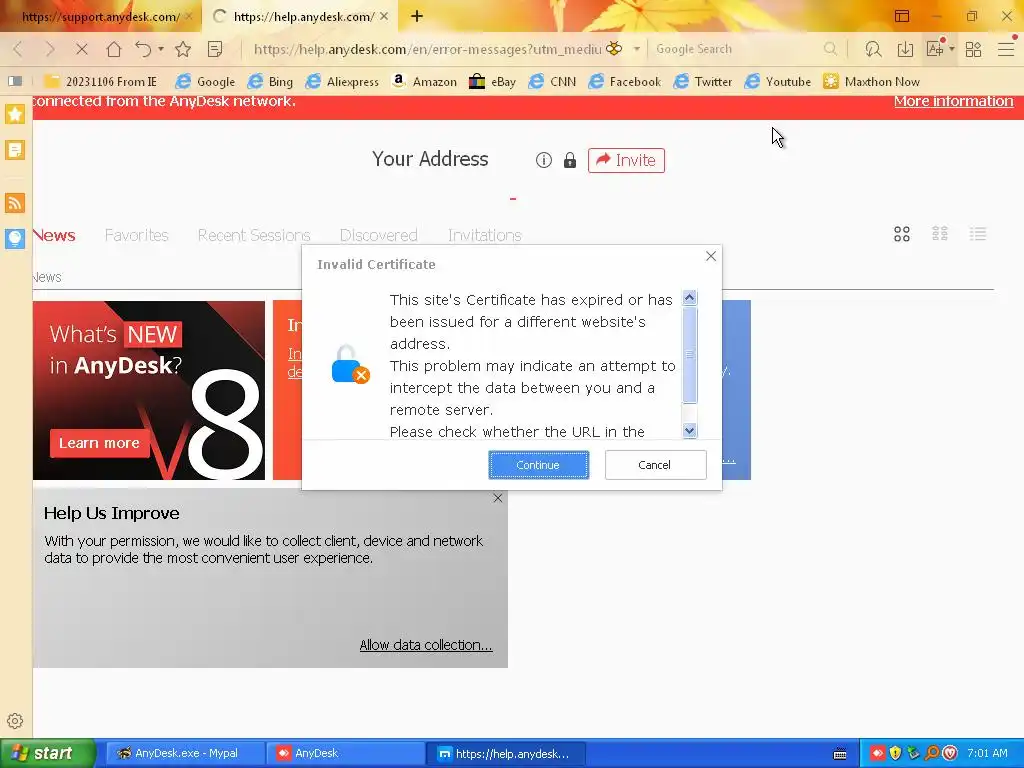Close the Invalid Certificate dialog
This screenshot has height=768, width=1024.
[x=711, y=256]
